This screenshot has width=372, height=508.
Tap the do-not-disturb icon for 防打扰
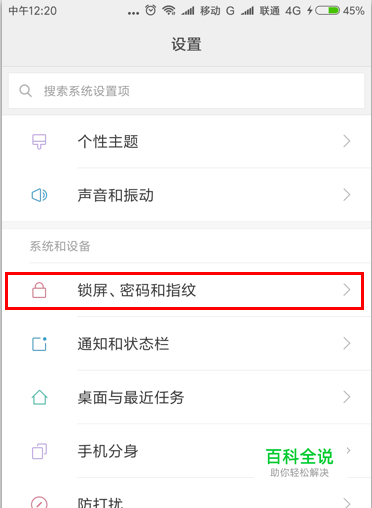click(x=39, y=503)
